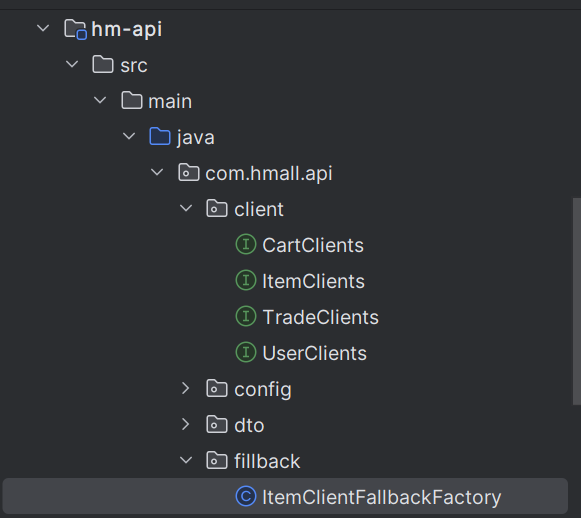Viewport: 581px width, 518px height.
Task: Select the fillback package name
Action: (x=267, y=461)
